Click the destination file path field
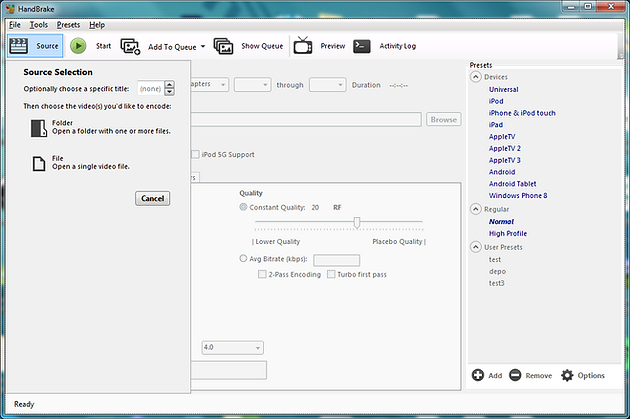Screen dimensions: 630x419 point(306,119)
